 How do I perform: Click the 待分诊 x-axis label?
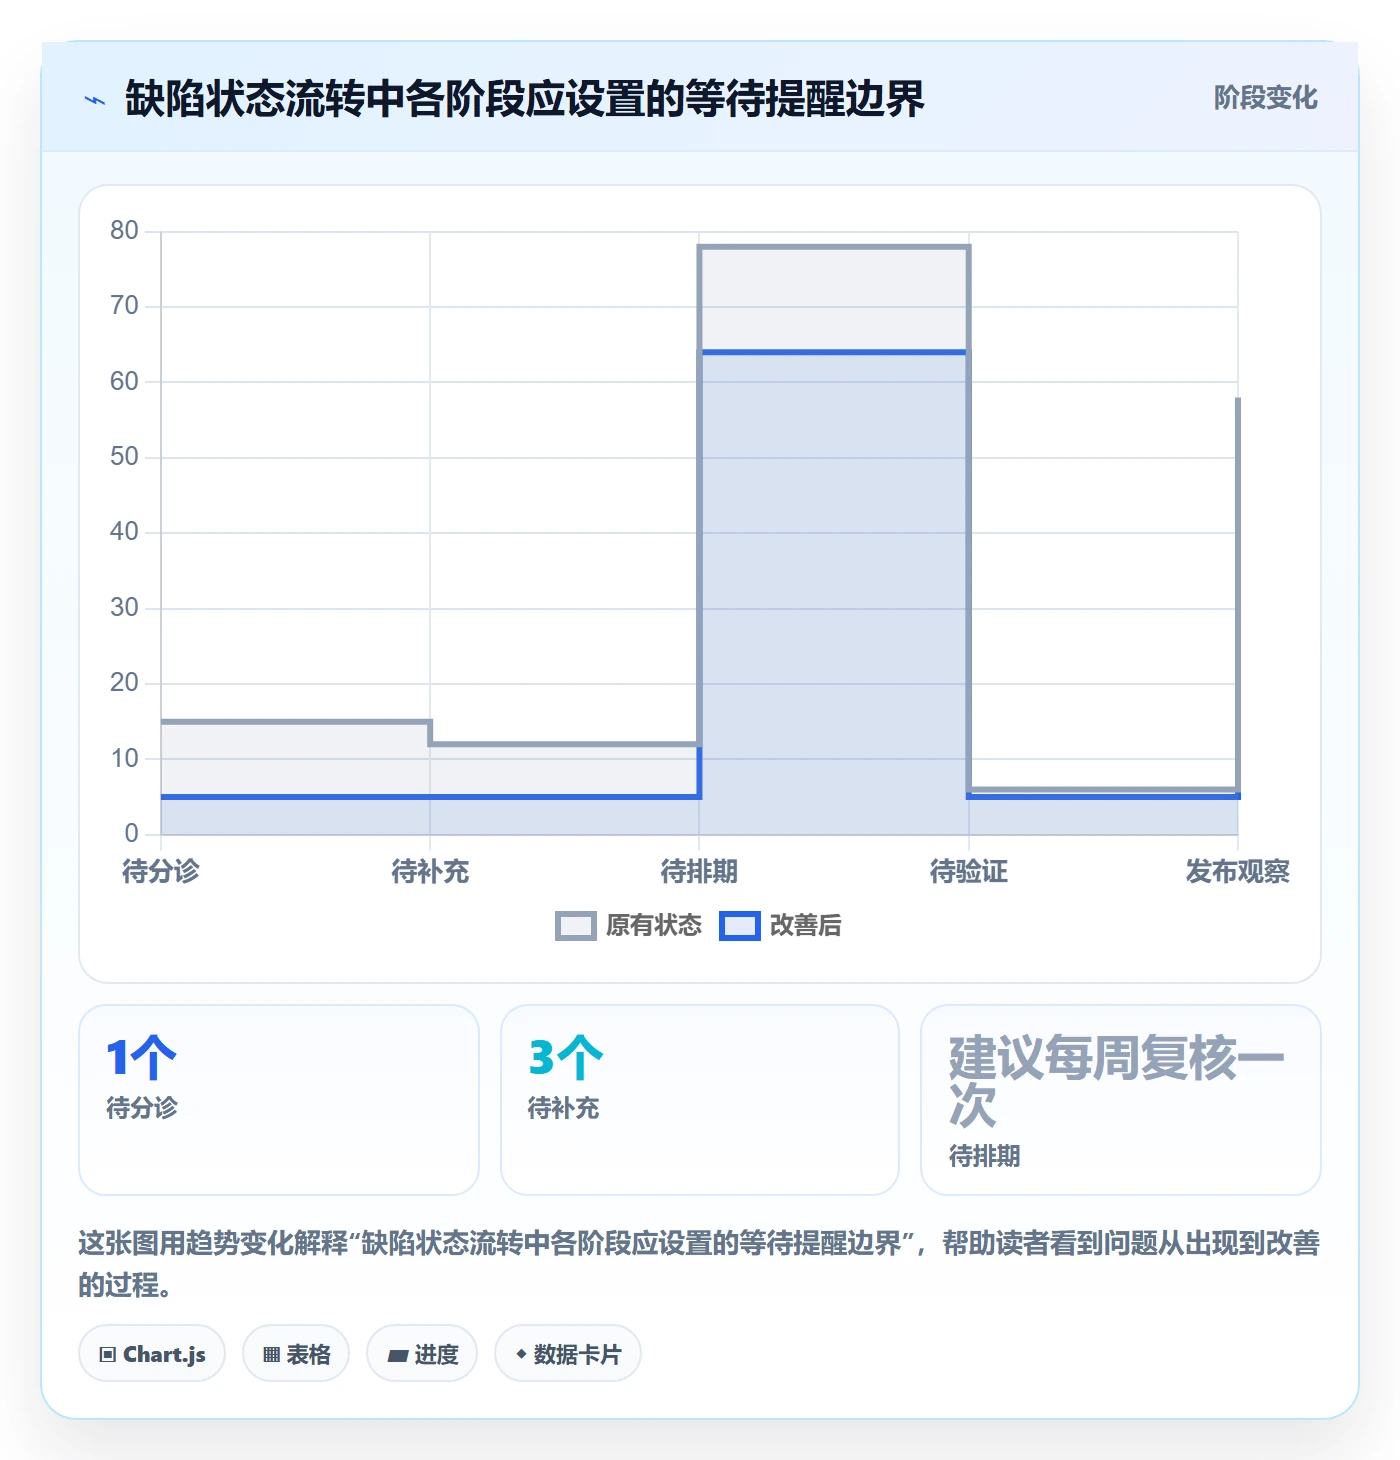(x=161, y=872)
